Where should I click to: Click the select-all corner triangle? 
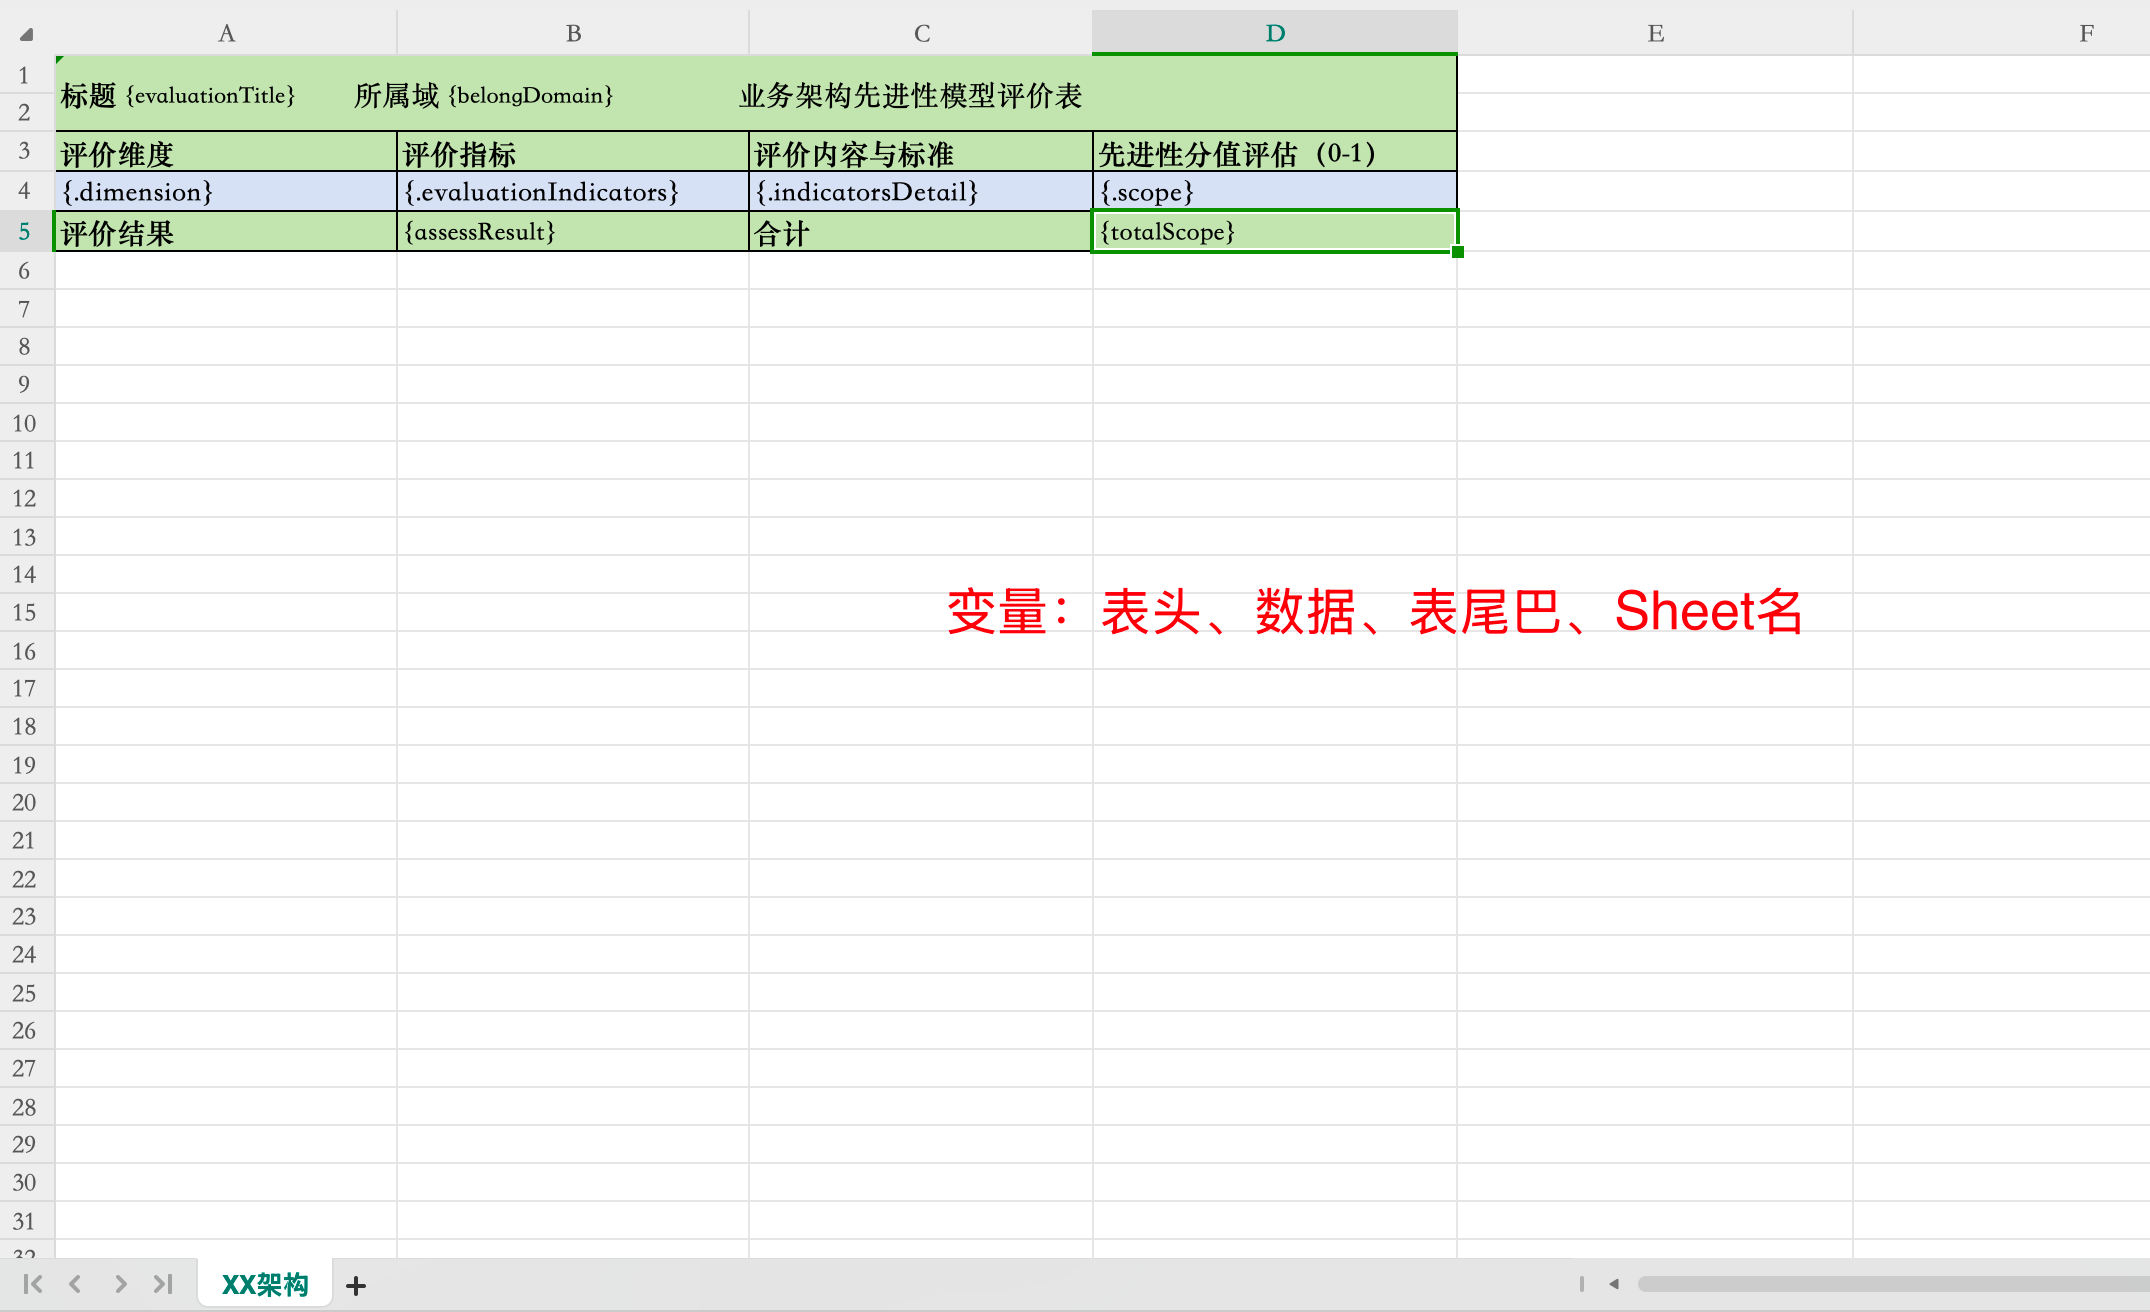[x=27, y=34]
